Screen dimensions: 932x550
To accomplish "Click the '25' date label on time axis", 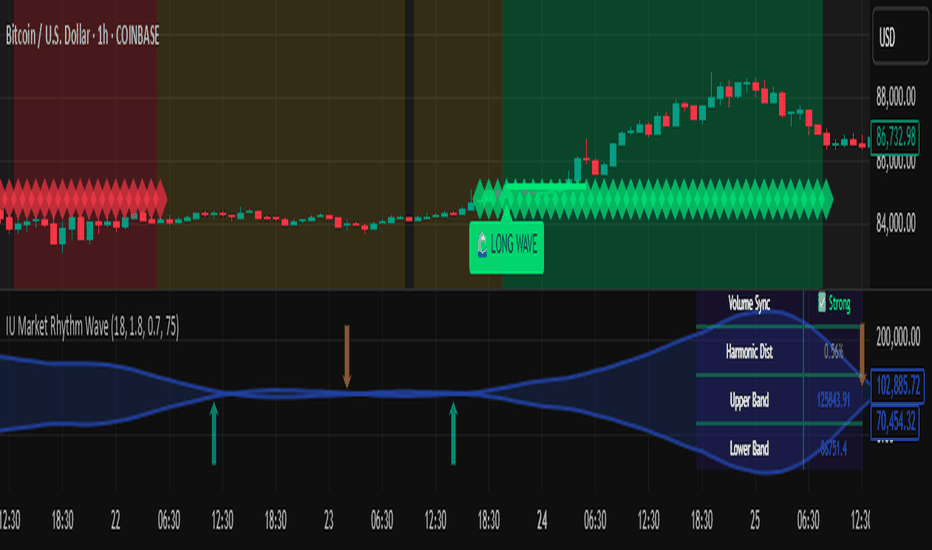I will click(x=755, y=520).
